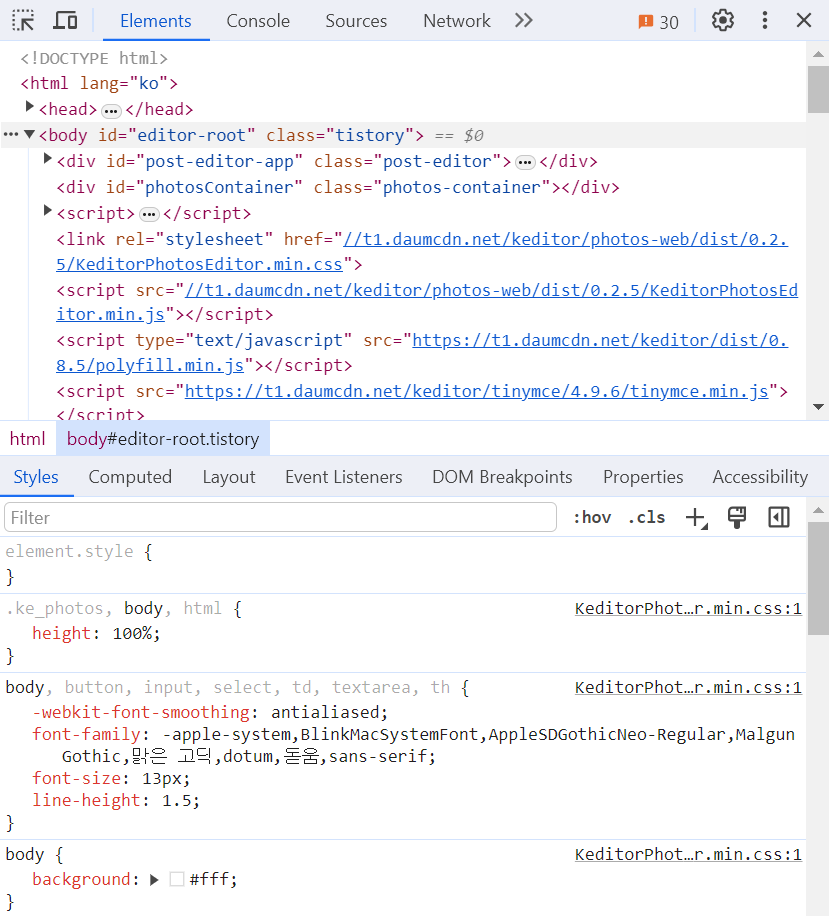The height and width of the screenshot is (916, 829).
Task: Open the tinymce.min.js script link
Action: [x=477, y=391]
